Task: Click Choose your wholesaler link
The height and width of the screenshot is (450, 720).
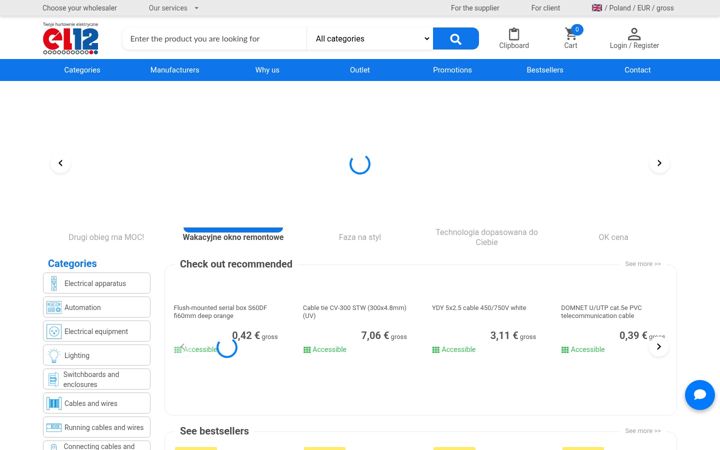Action: click(79, 8)
